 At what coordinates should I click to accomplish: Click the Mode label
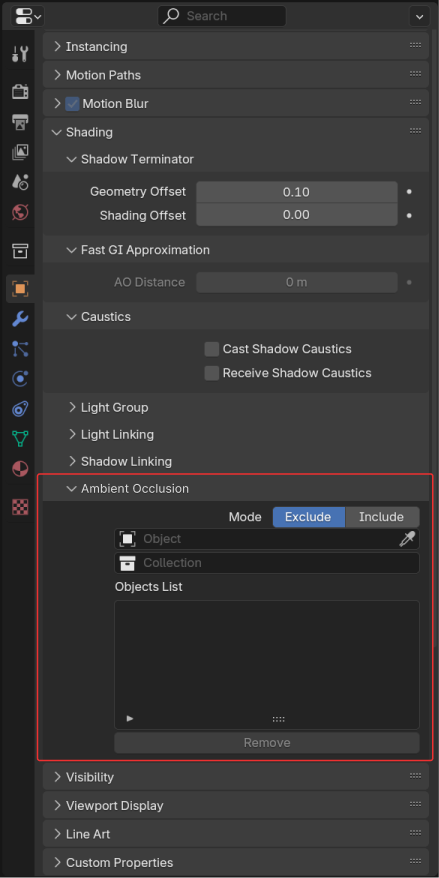tap(245, 517)
